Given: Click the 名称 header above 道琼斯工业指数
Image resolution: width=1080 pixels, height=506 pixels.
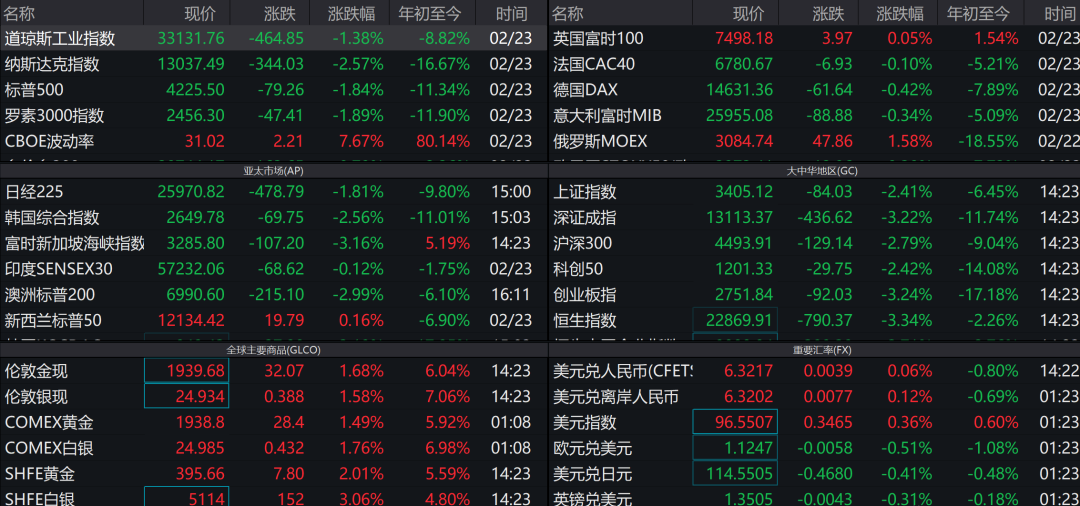Looking at the screenshot, I should pos(20,13).
